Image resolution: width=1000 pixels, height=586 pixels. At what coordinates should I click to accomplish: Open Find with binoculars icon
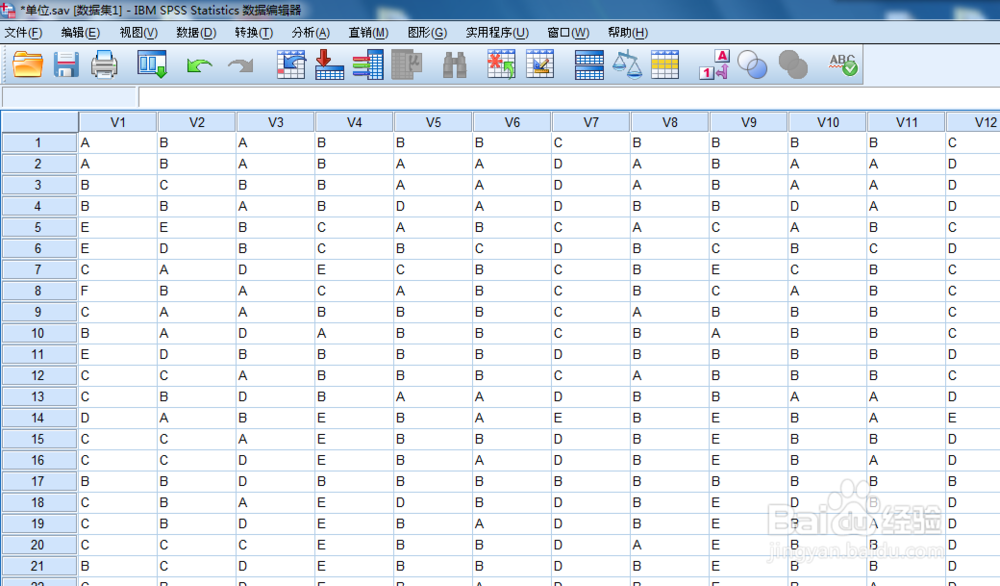coord(454,65)
